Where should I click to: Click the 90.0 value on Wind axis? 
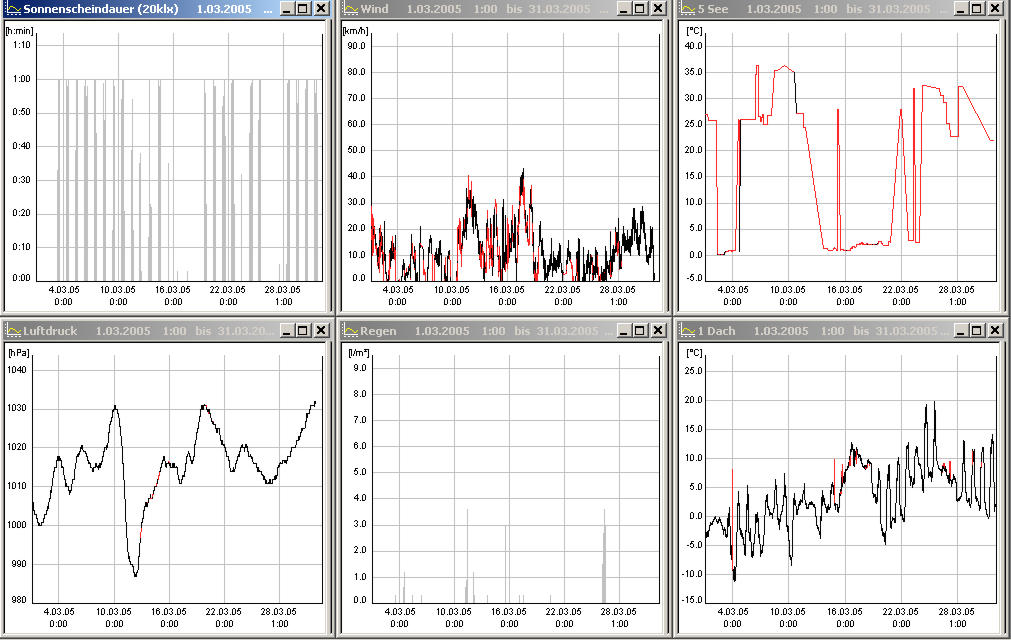pyautogui.click(x=357, y=46)
